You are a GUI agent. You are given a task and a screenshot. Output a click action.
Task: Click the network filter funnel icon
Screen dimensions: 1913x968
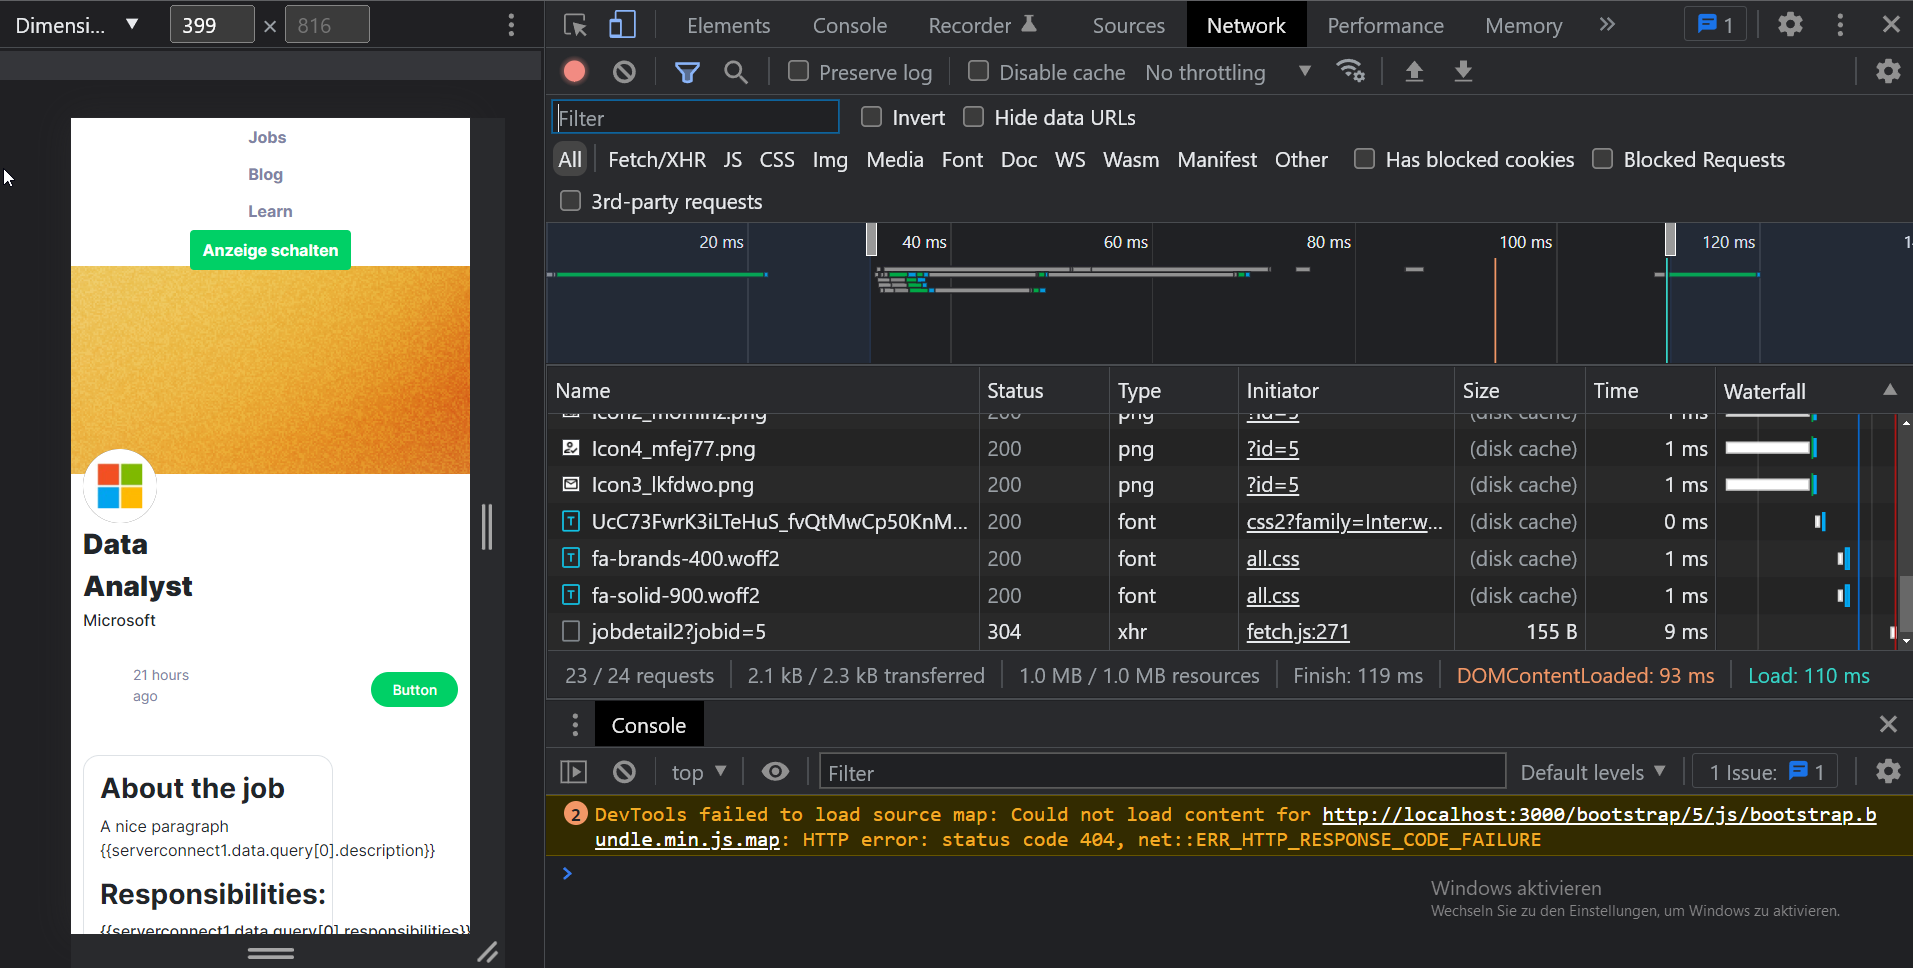coord(687,72)
